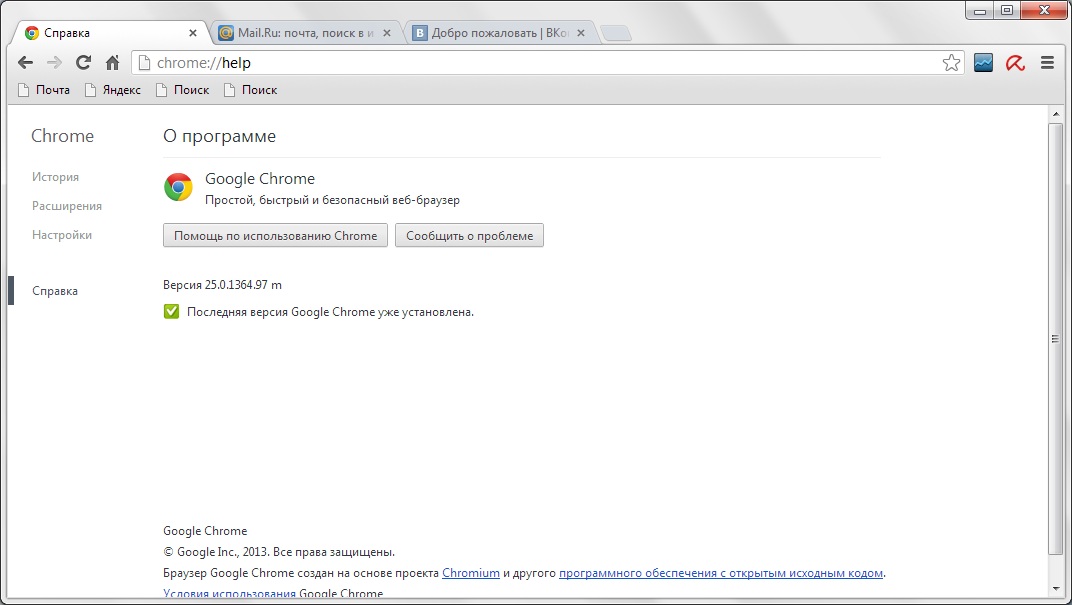1072x605 pixels.
Task: Open История in the sidebar
Action: point(55,177)
